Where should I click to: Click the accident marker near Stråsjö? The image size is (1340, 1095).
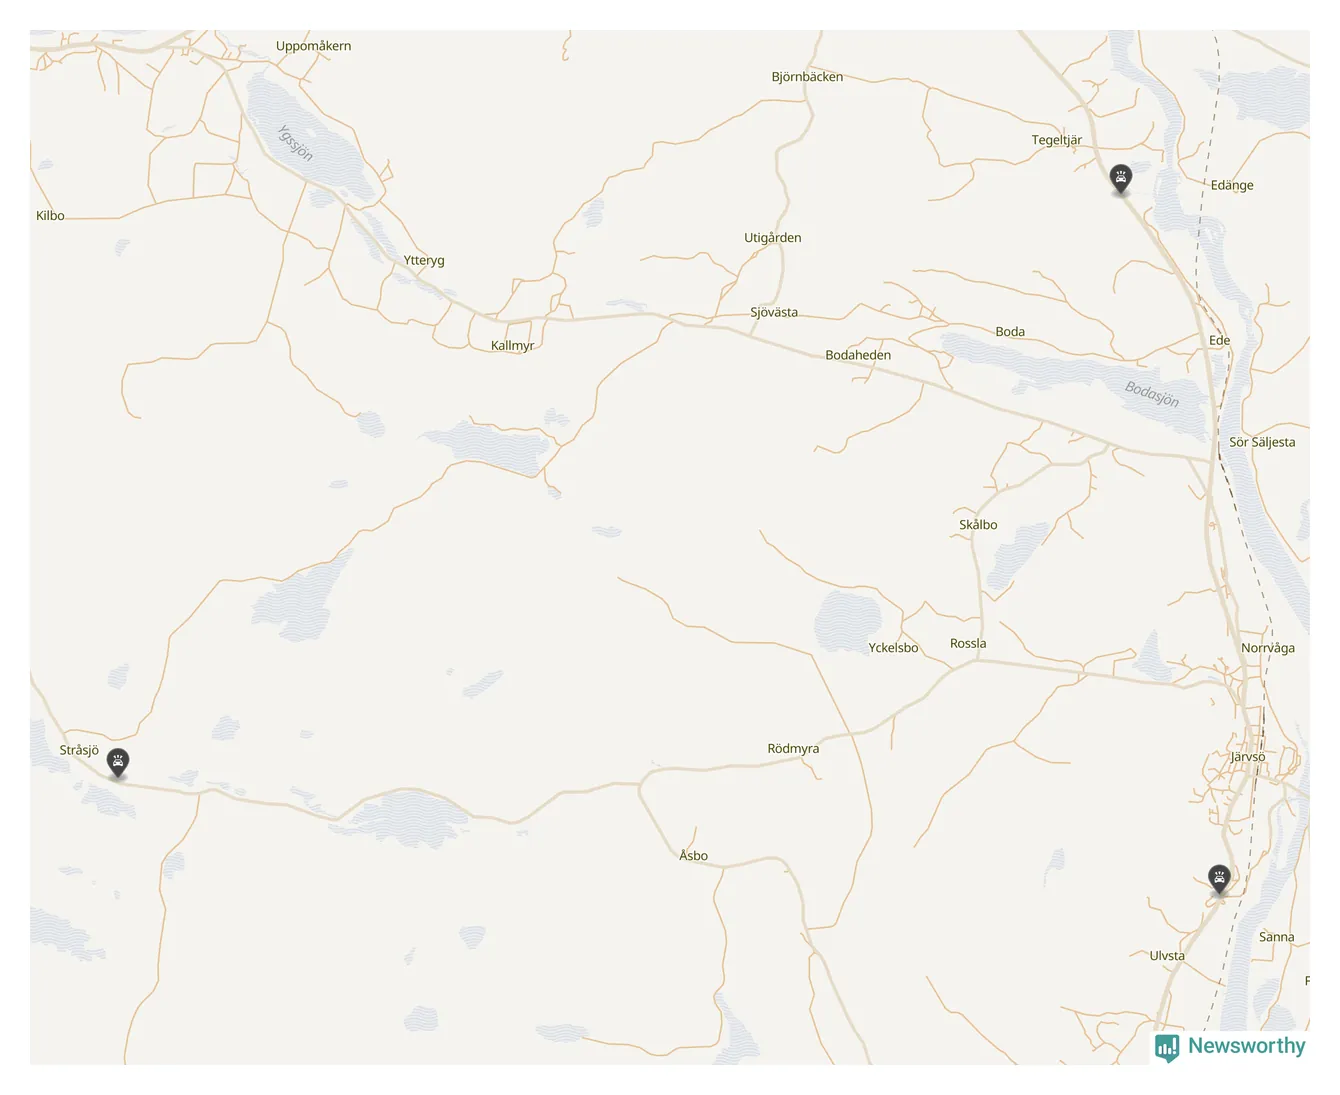[x=118, y=763]
